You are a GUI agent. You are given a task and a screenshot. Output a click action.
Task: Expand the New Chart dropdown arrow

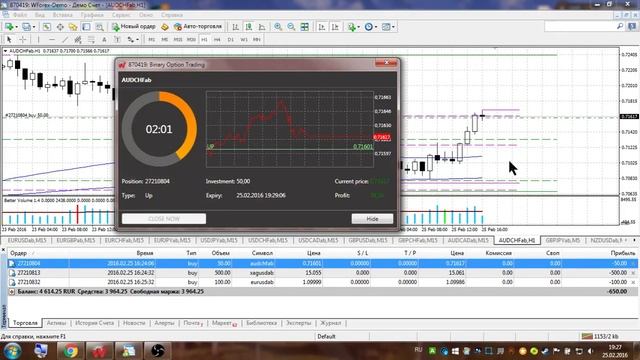point(16,27)
